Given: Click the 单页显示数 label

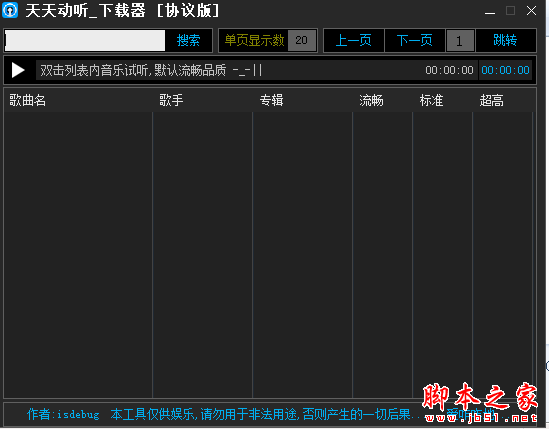Looking at the screenshot, I should click(x=254, y=40).
